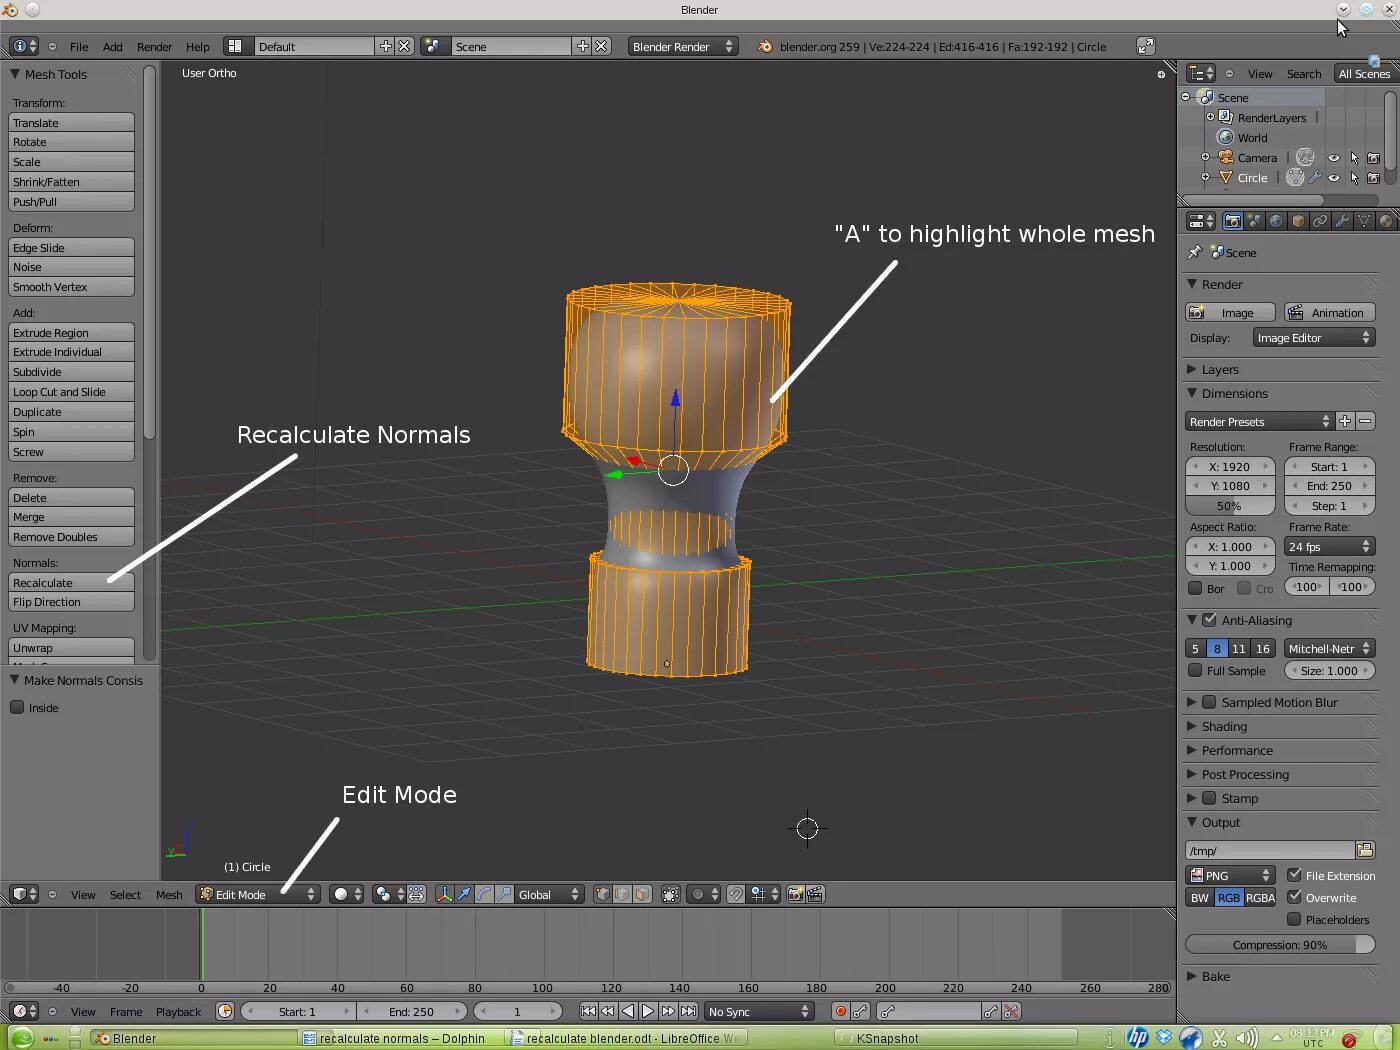Open the Playback menu in timeline

point(178,1012)
